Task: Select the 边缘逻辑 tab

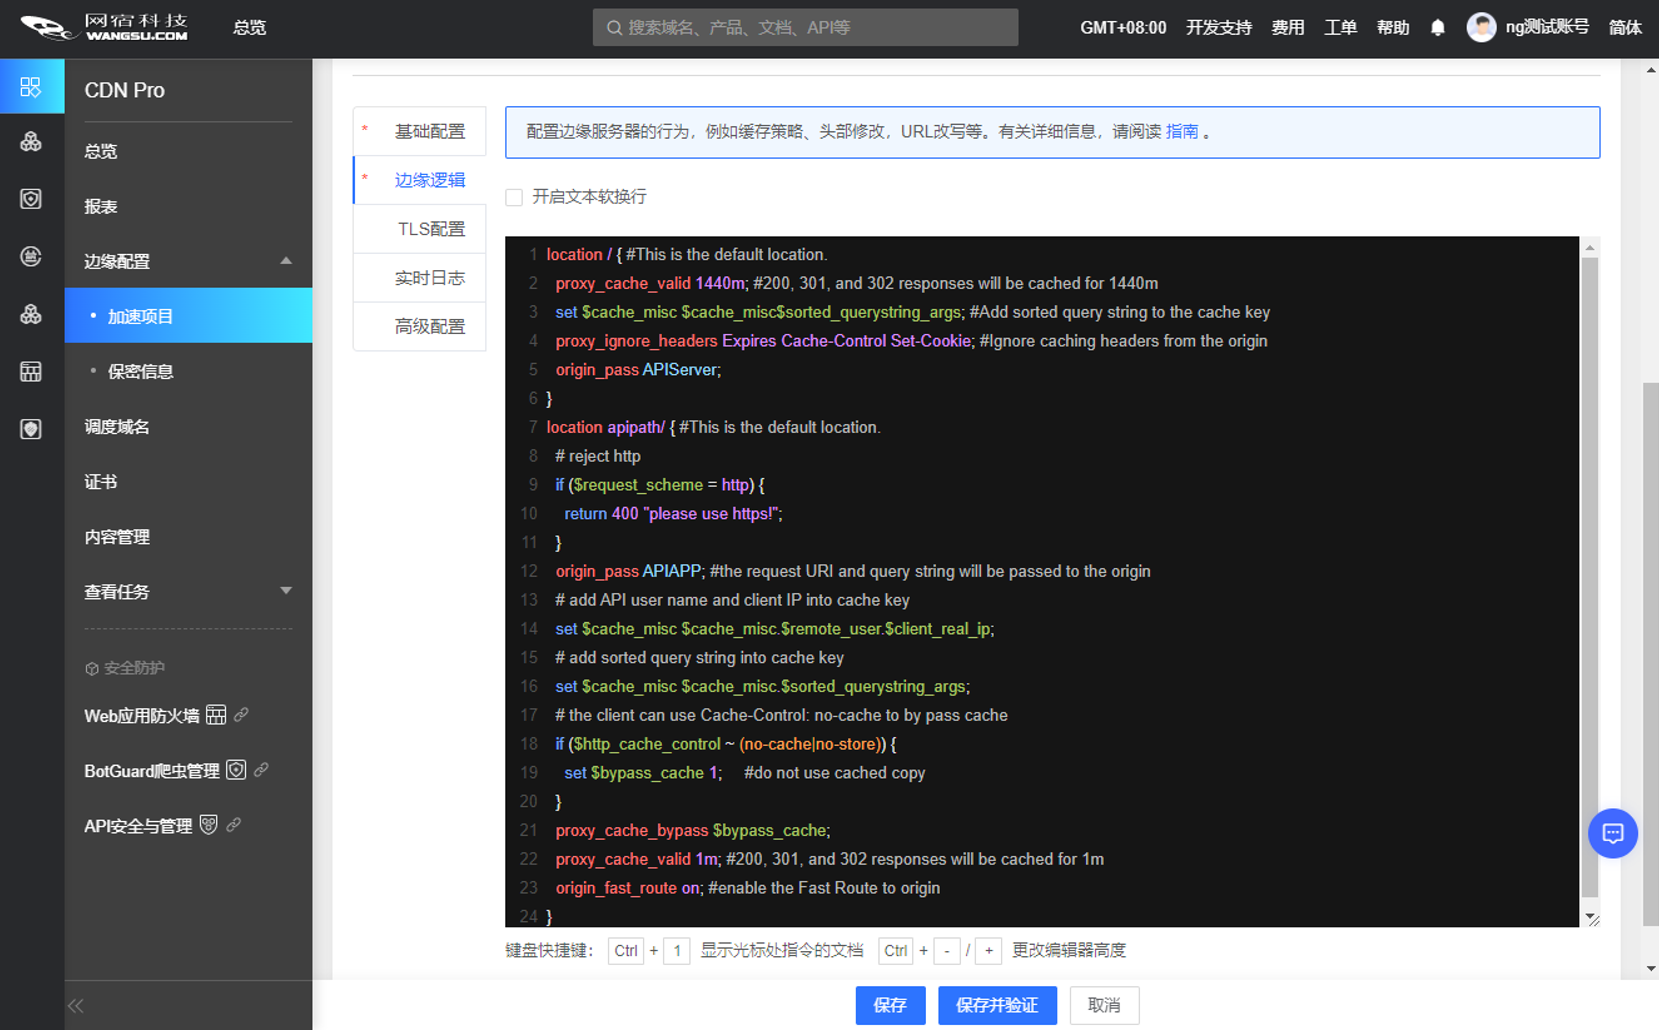Action: [x=420, y=180]
